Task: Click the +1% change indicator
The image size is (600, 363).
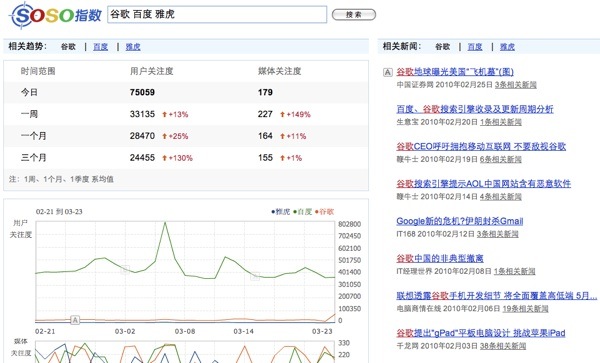Action: [291, 158]
